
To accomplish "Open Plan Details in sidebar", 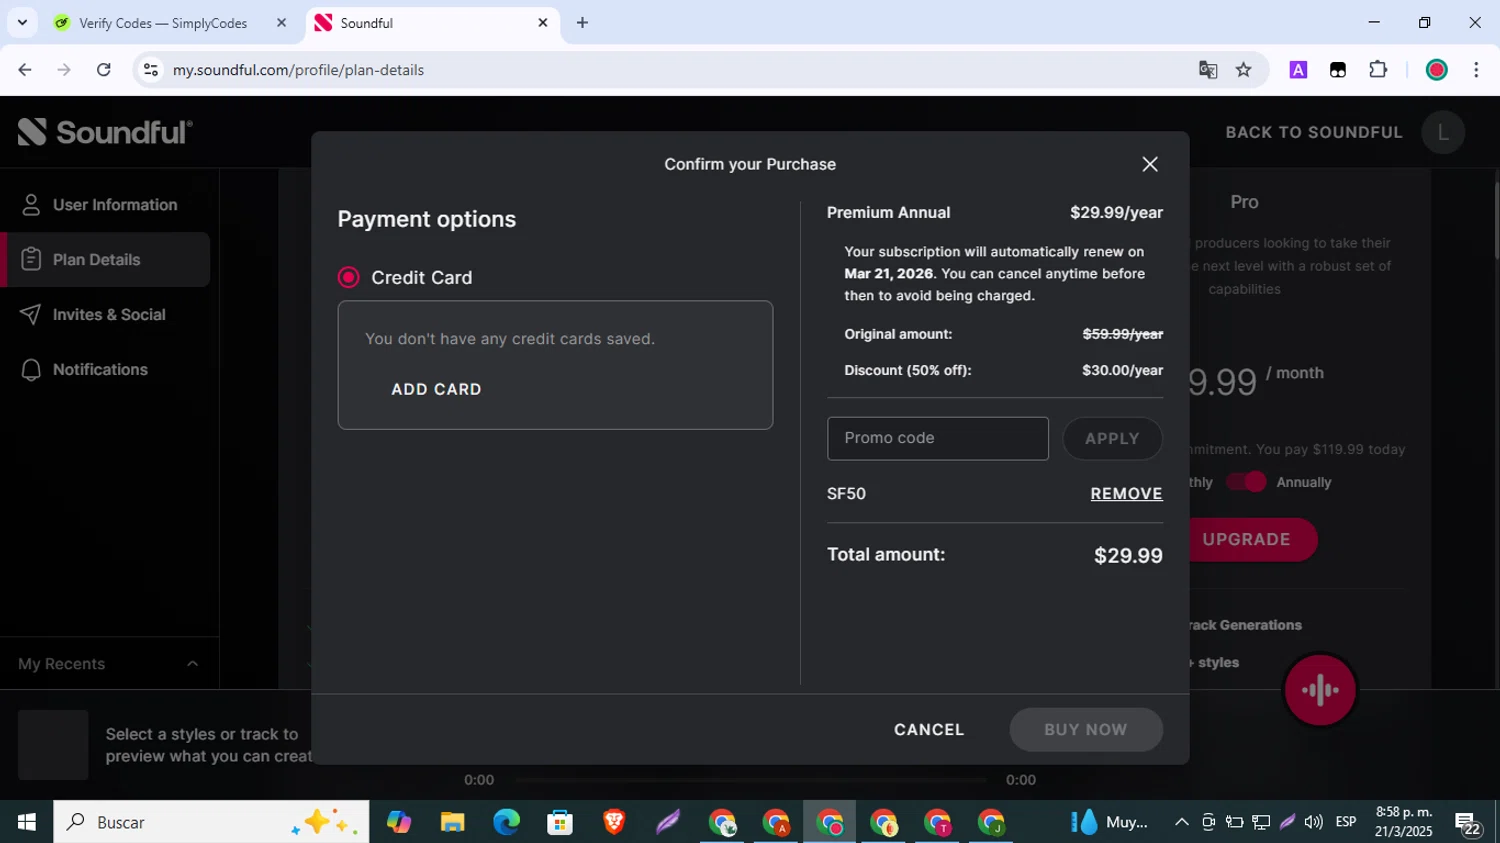I will (x=105, y=260).
